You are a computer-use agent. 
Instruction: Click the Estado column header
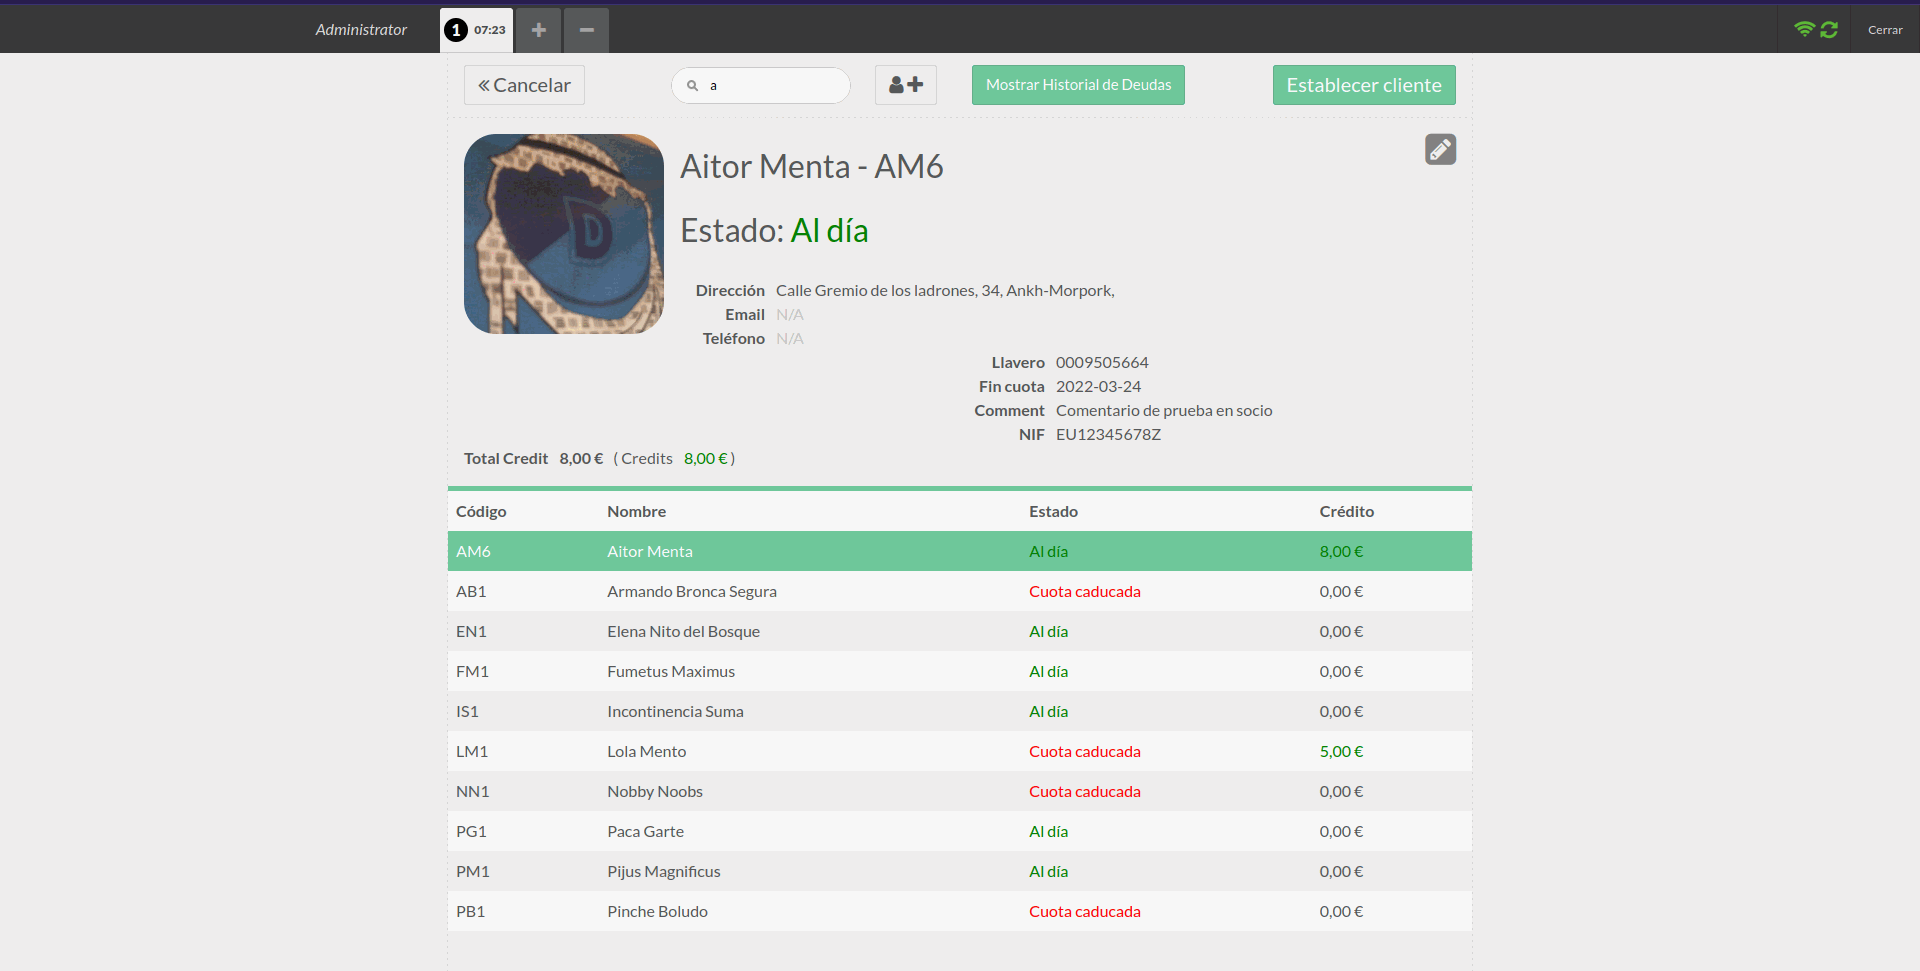coord(1053,511)
